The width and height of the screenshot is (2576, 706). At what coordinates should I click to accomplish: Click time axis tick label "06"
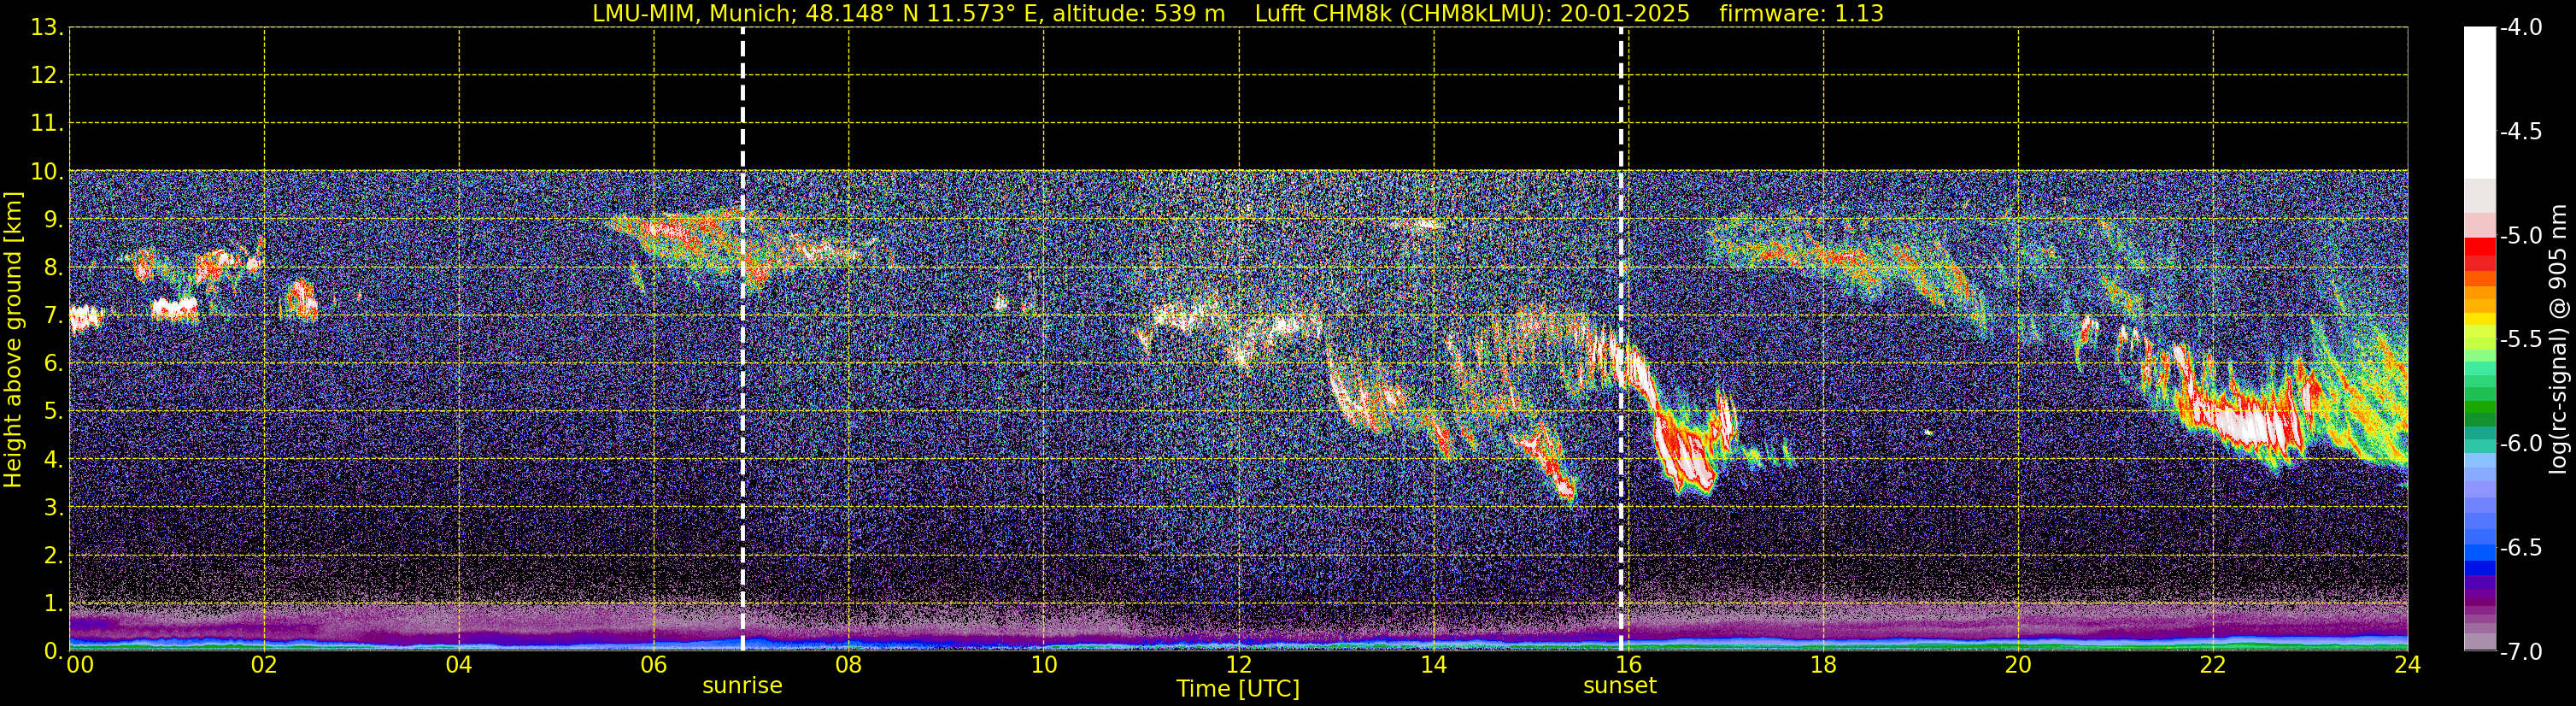(654, 665)
